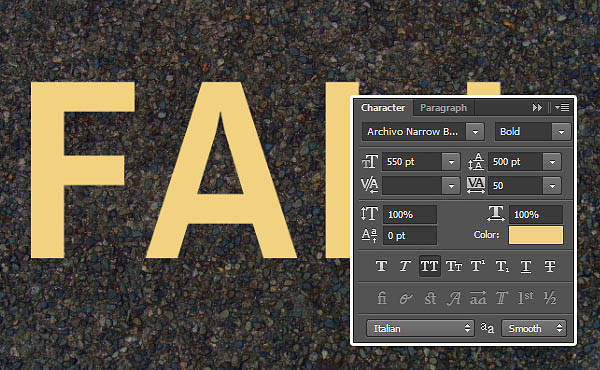600x370 pixels.
Task: Toggle Faux Bold style button
Action: [x=381, y=266]
